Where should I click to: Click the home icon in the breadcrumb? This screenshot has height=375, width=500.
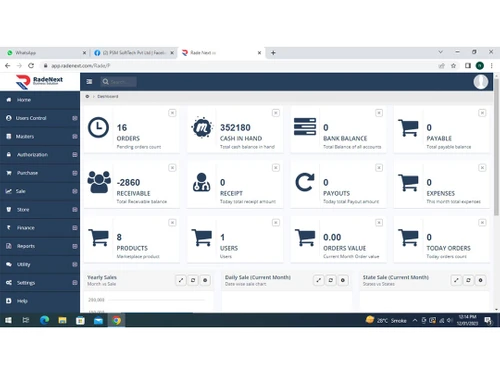87,96
